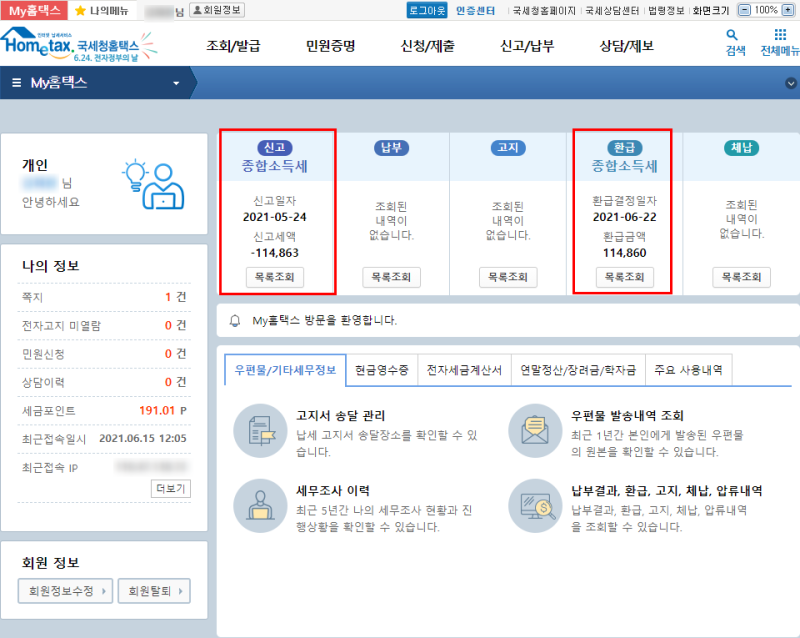Image resolution: width=800 pixels, height=638 pixels.
Task: Switch to the 현금영수증 tab
Action: 382,370
